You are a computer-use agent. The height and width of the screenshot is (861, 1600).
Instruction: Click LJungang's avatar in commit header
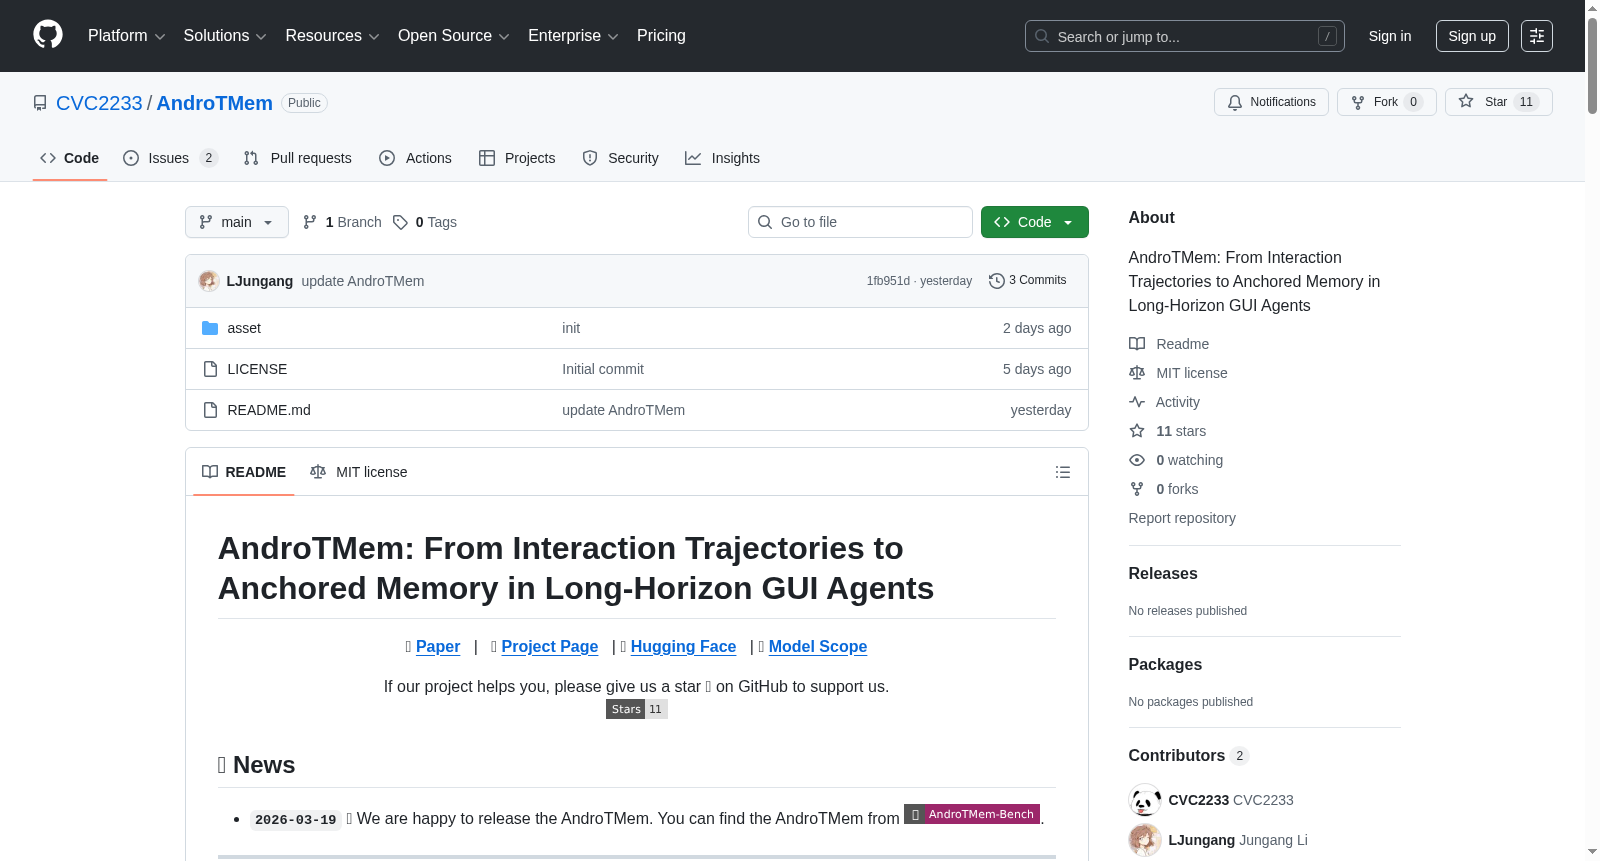click(x=209, y=281)
